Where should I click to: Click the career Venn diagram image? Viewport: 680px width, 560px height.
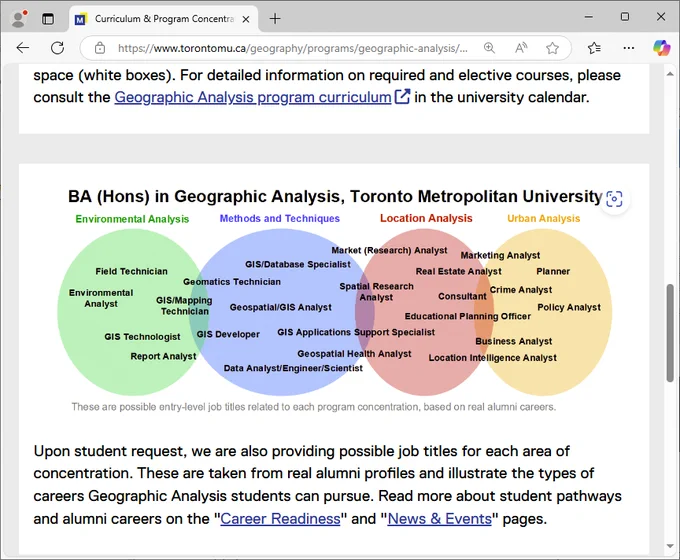pos(335,299)
